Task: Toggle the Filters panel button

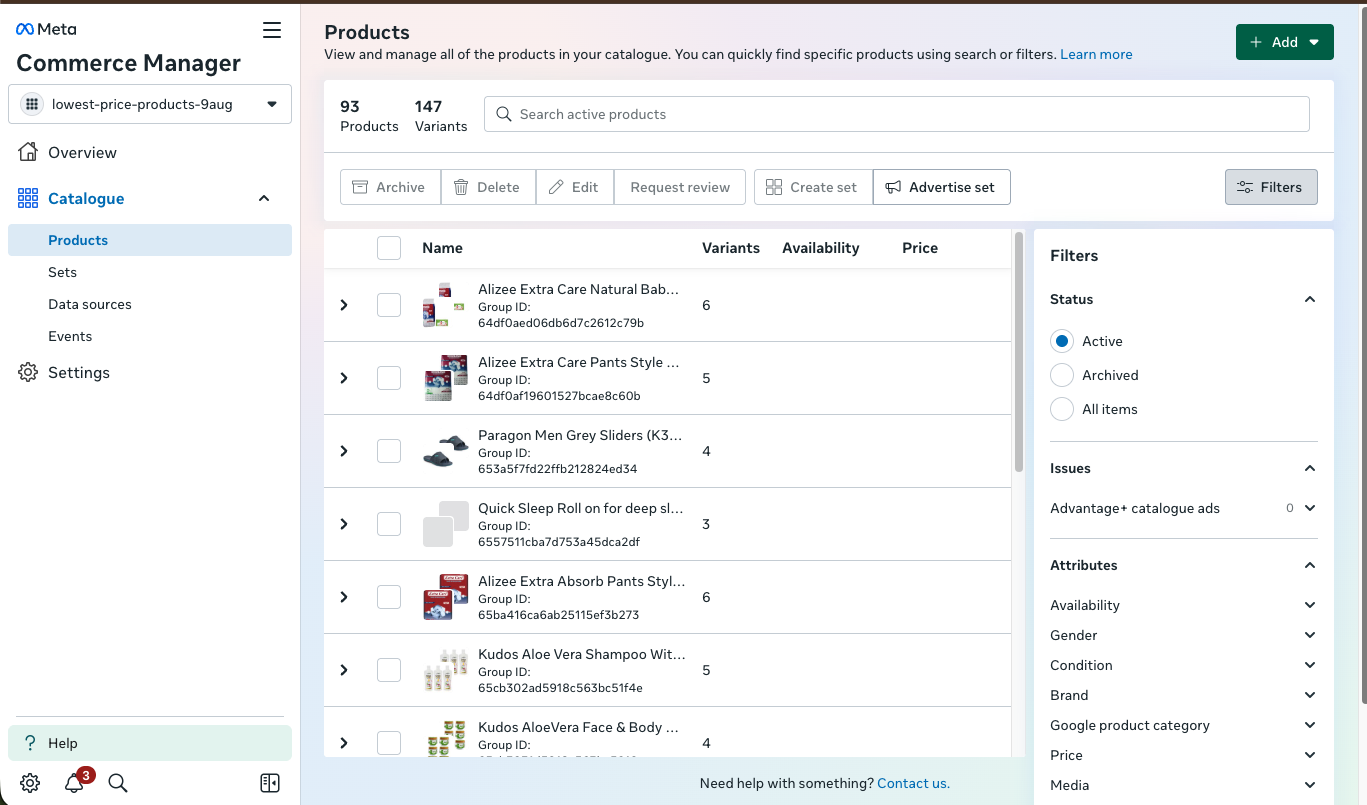Action: click(x=1270, y=187)
